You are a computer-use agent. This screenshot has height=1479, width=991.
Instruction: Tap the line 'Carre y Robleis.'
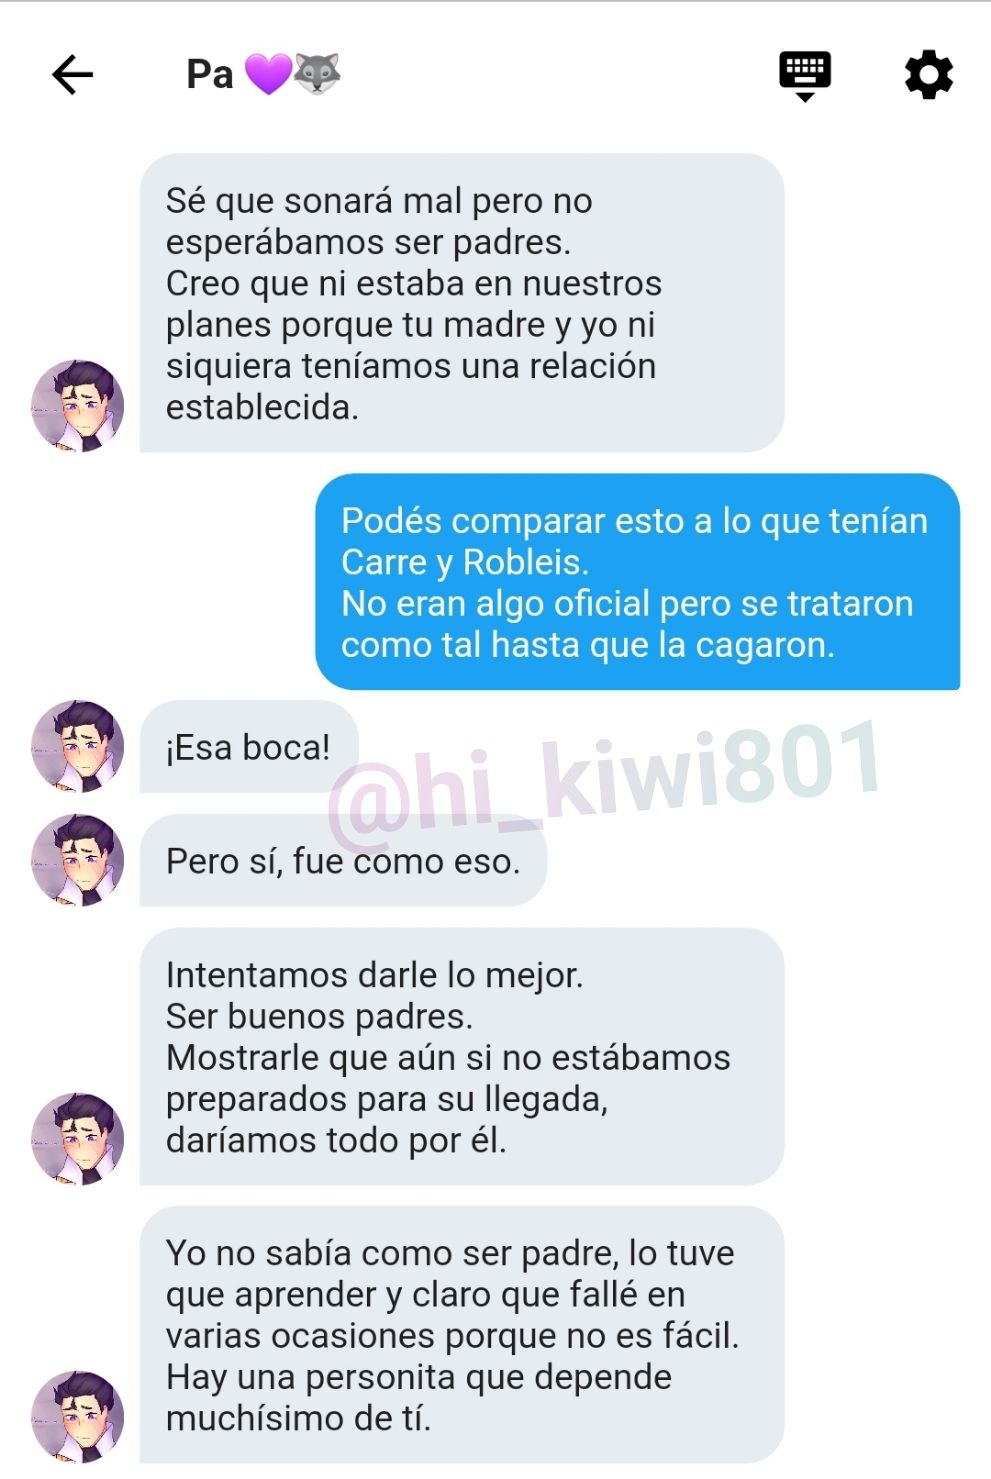[465, 563]
